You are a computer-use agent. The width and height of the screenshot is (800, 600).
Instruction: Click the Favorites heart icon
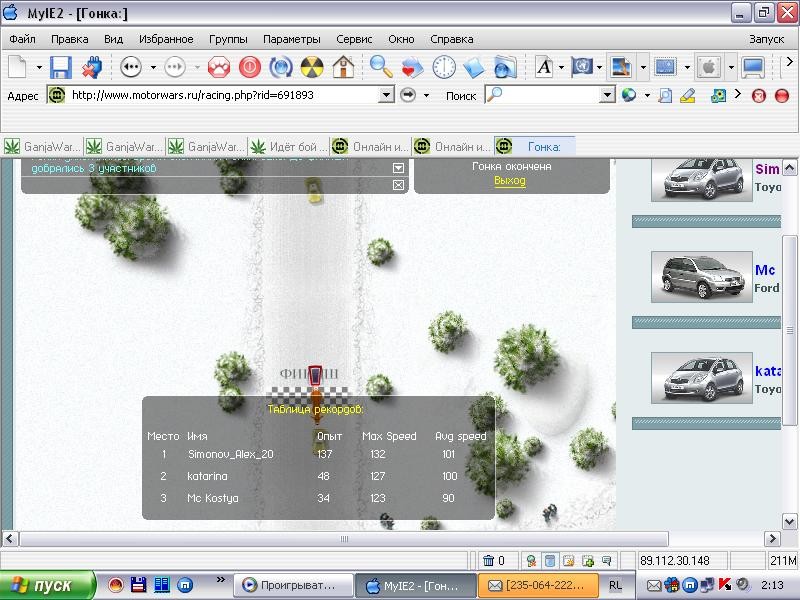412,67
